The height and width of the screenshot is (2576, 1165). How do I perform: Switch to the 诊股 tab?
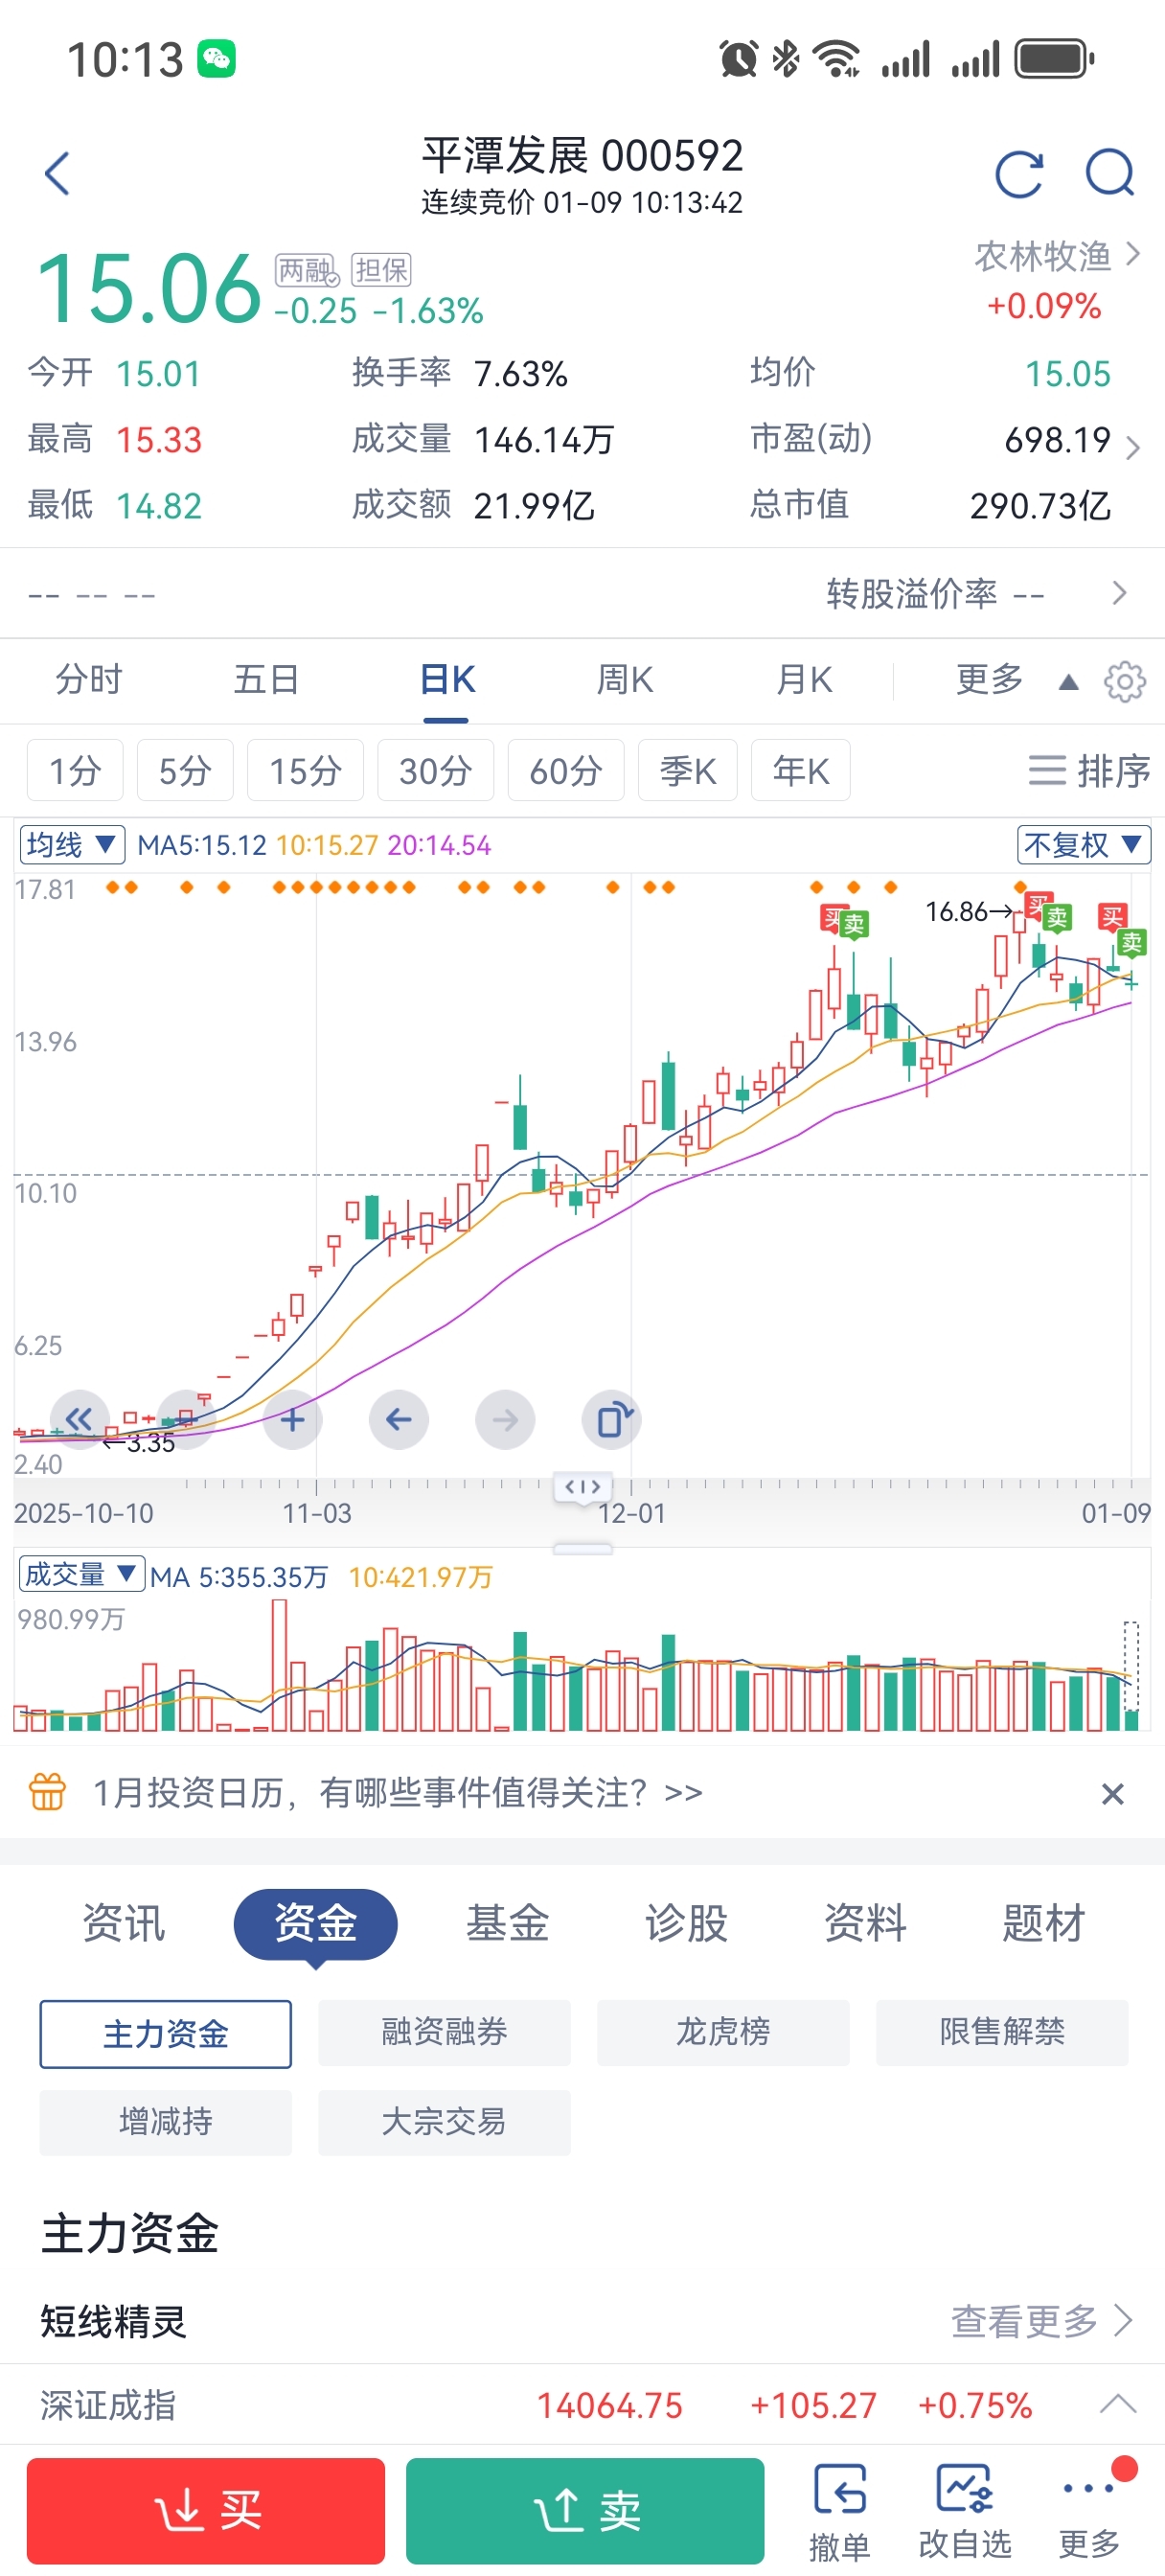686,1922
